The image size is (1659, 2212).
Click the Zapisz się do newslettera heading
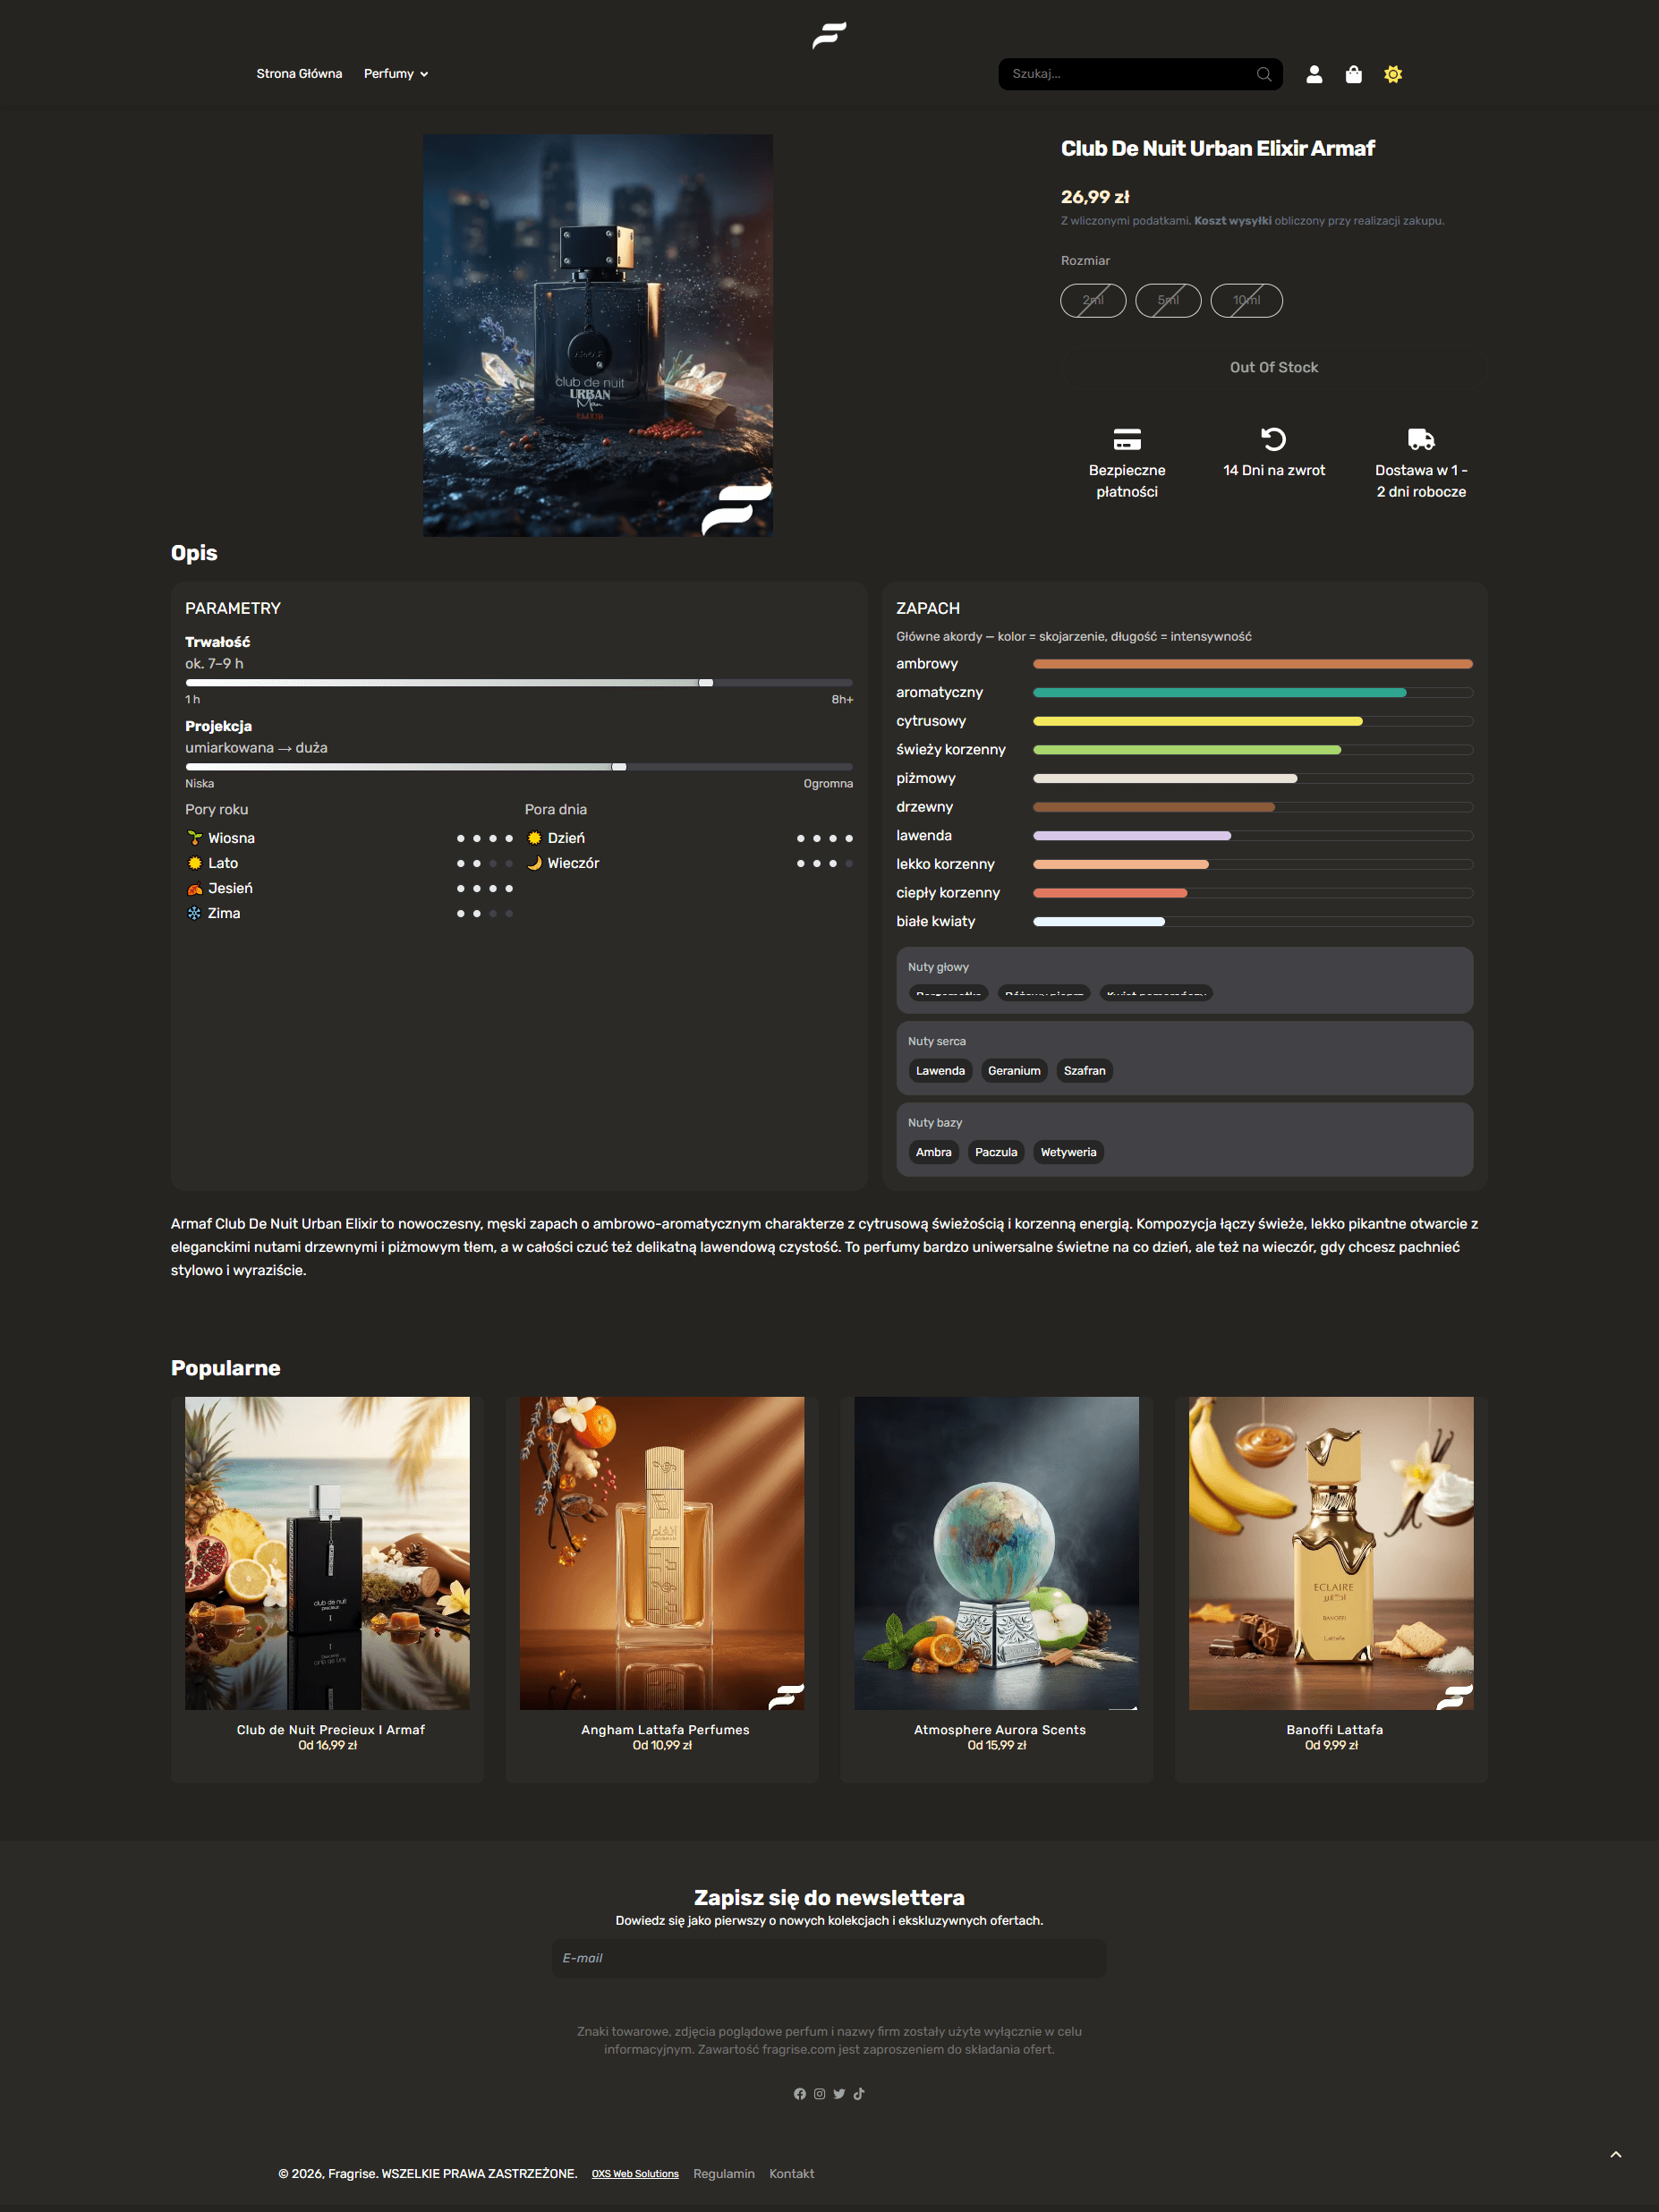829,1898
